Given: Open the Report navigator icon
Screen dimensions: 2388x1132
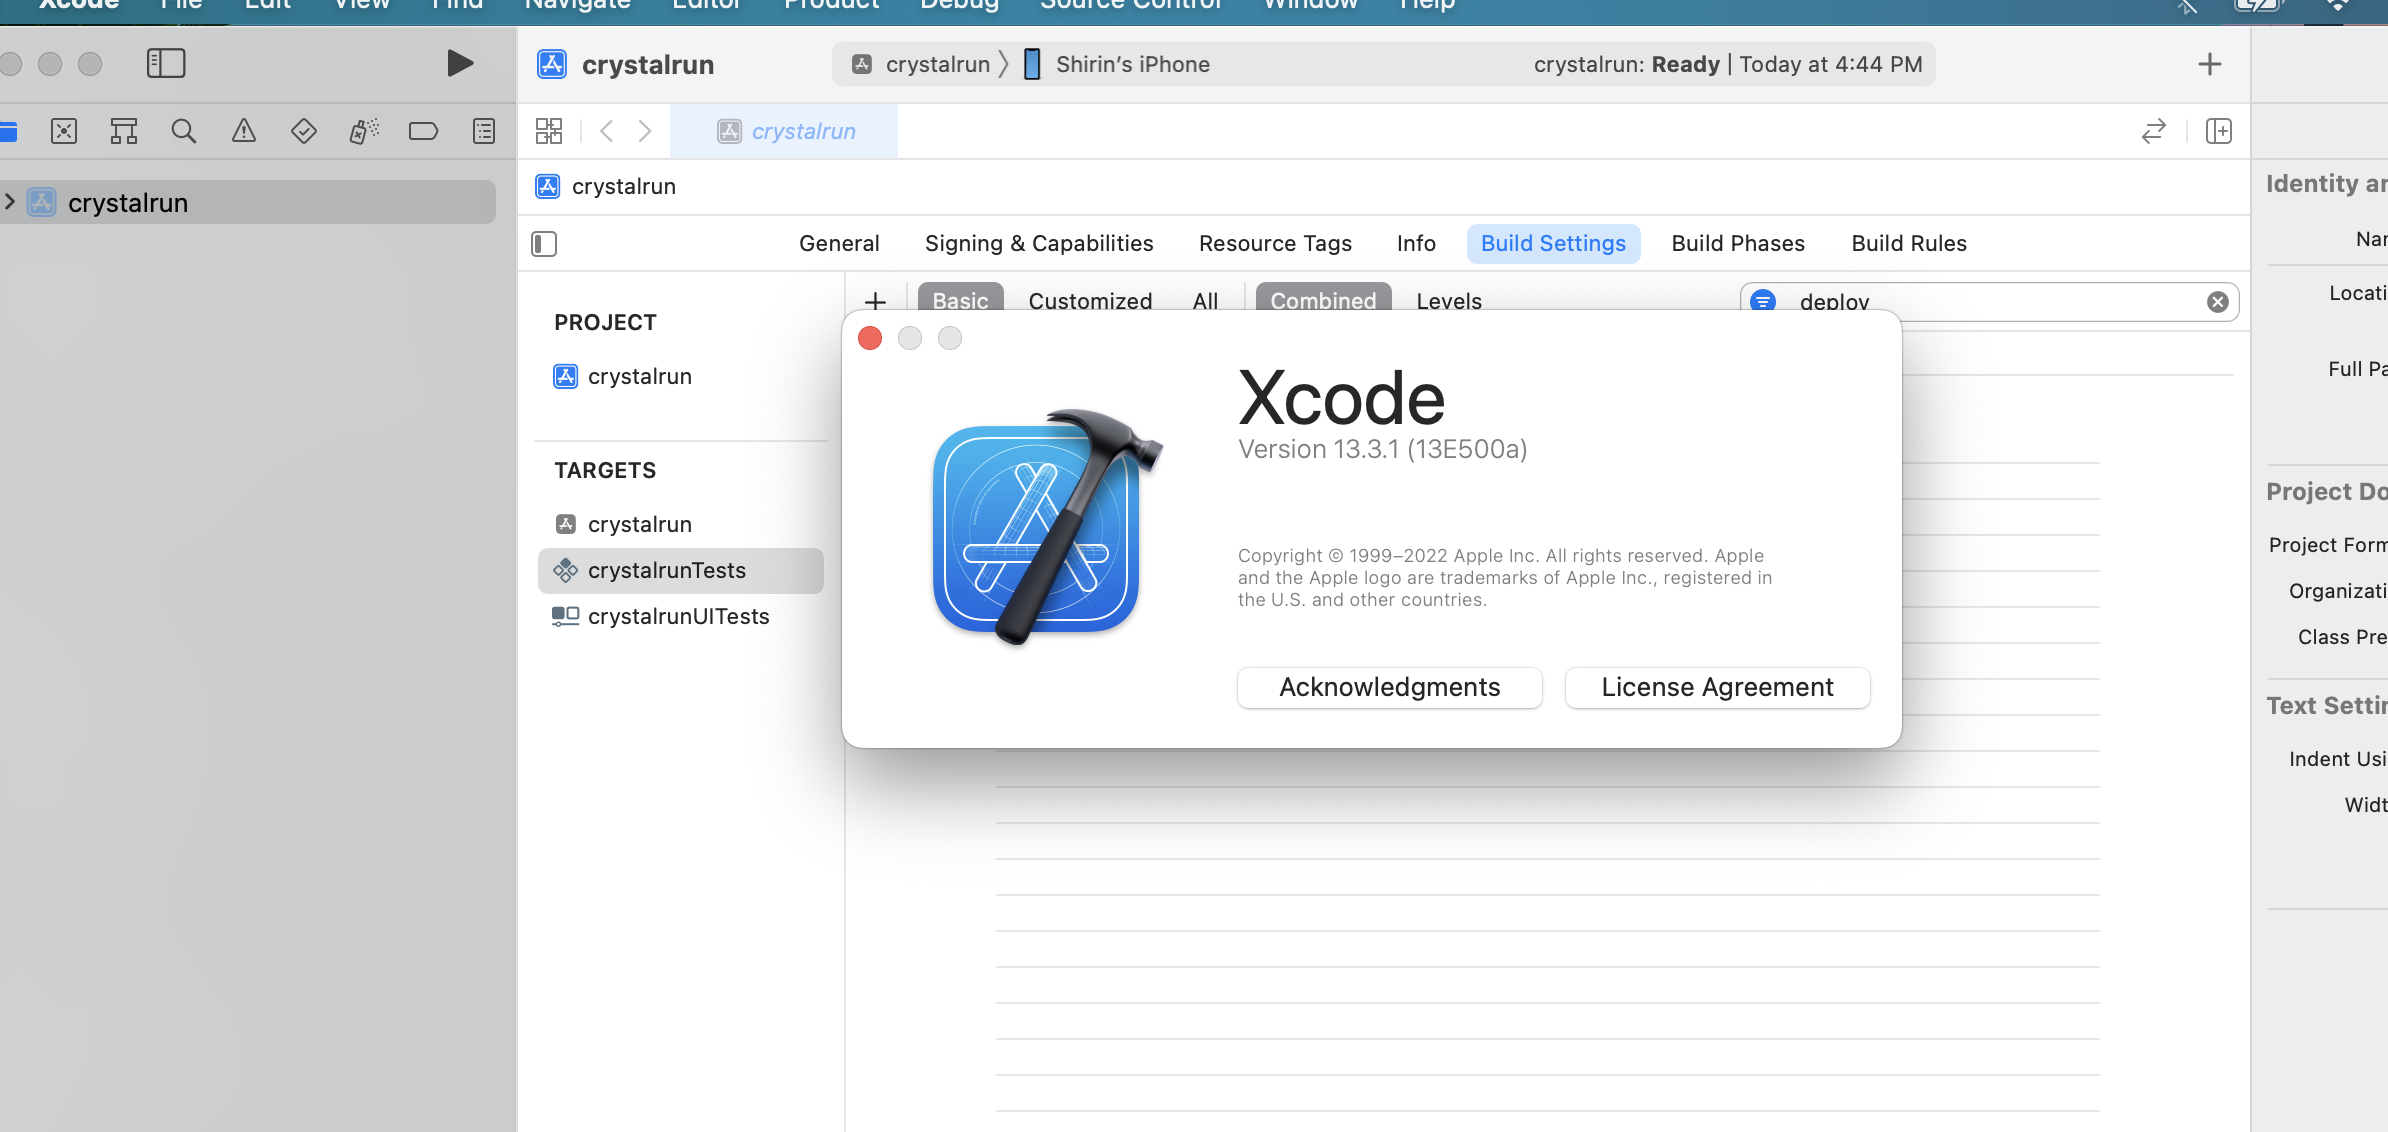Looking at the screenshot, I should (484, 131).
